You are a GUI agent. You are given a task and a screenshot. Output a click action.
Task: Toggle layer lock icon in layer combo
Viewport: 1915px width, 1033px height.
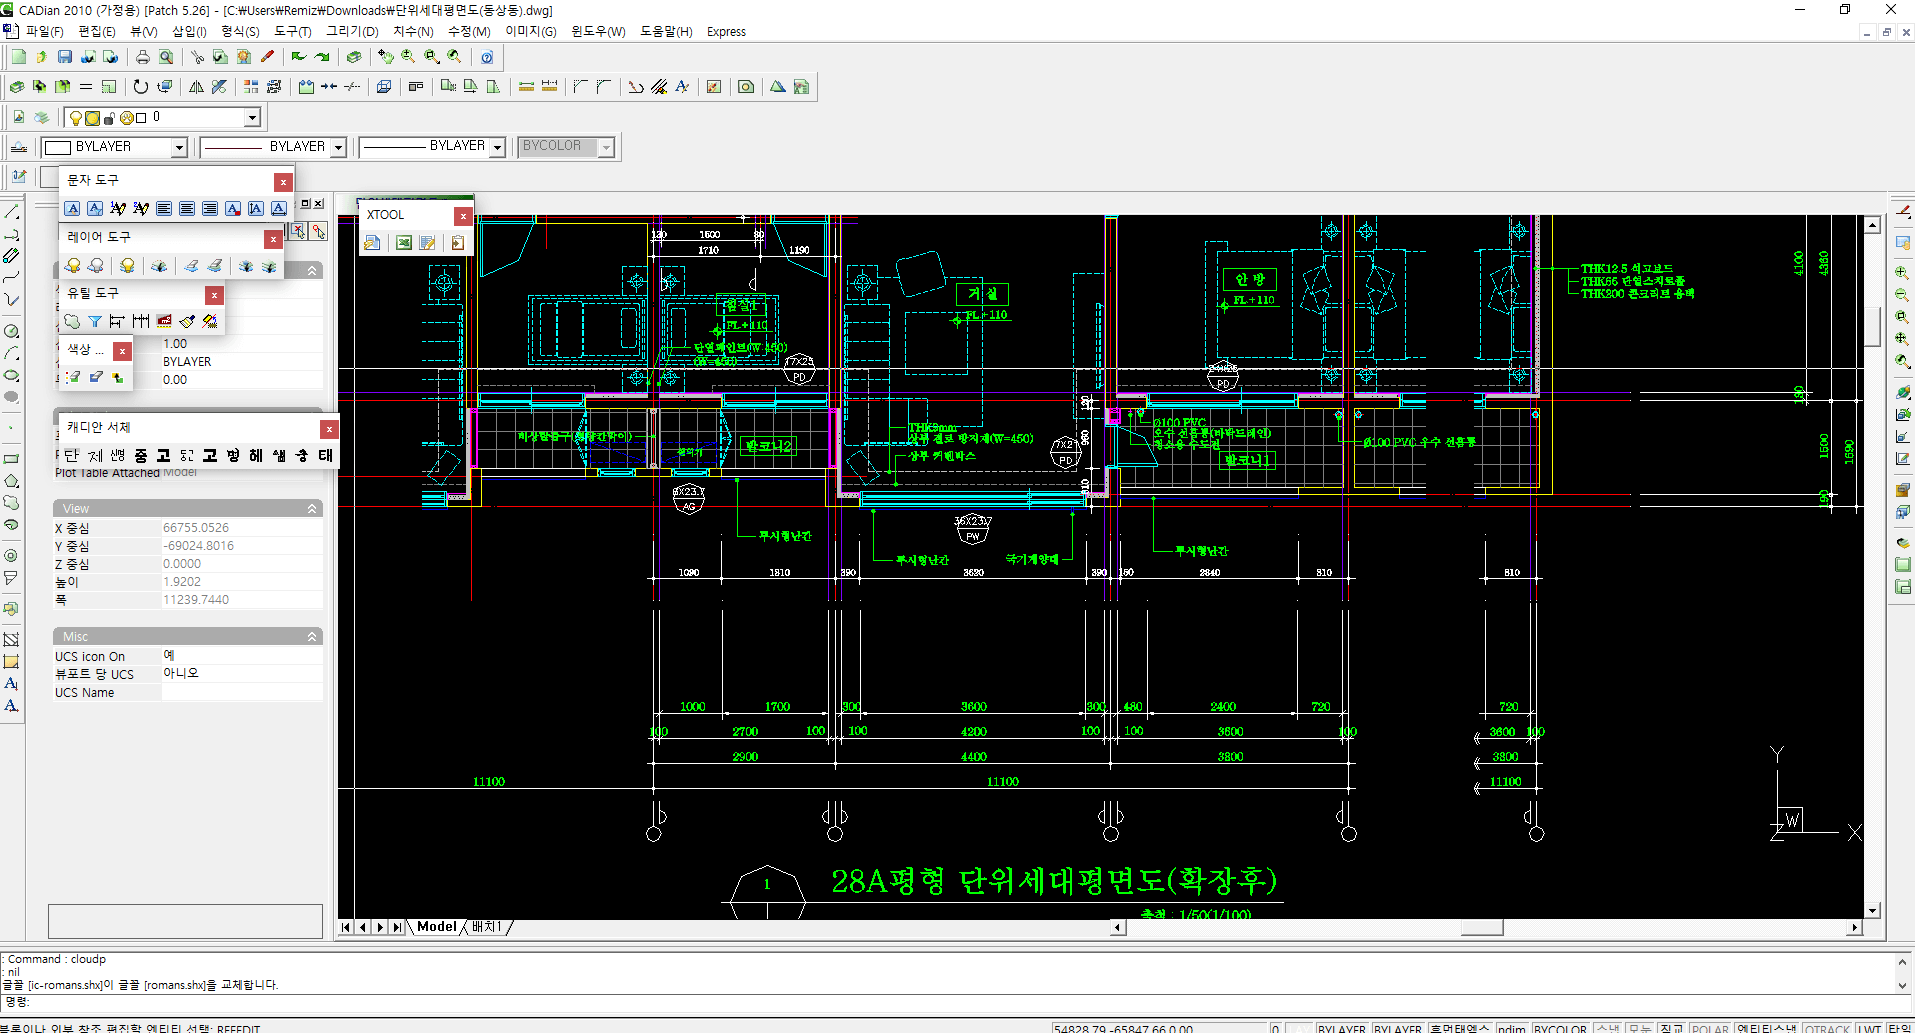(x=109, y=118)
